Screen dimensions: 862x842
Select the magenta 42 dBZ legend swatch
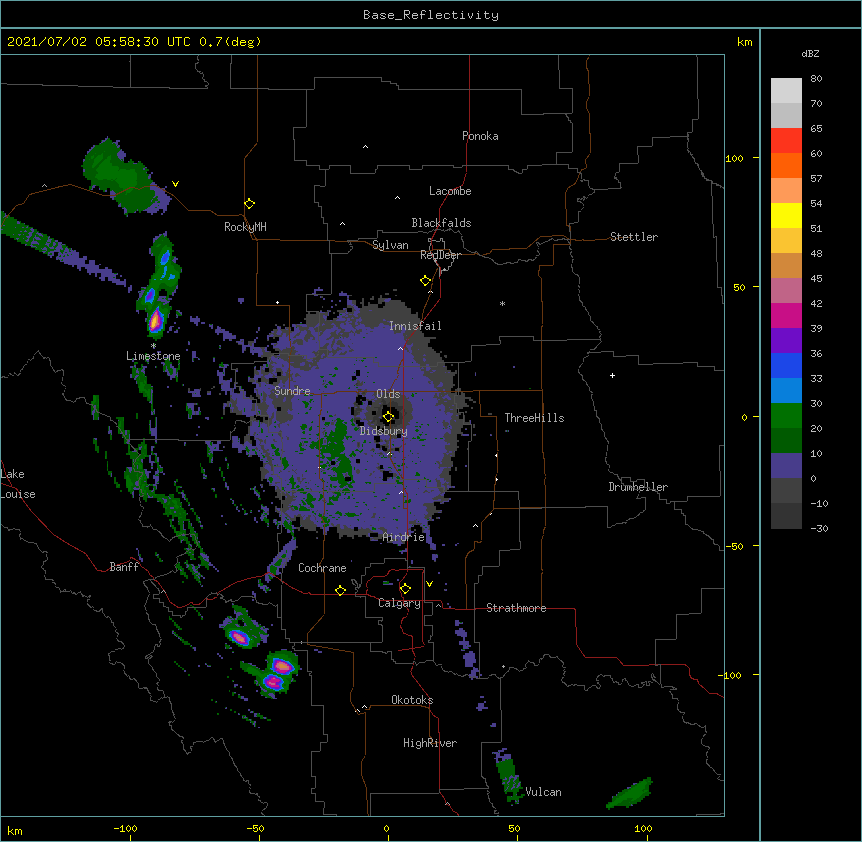click(x=786, y=315)
